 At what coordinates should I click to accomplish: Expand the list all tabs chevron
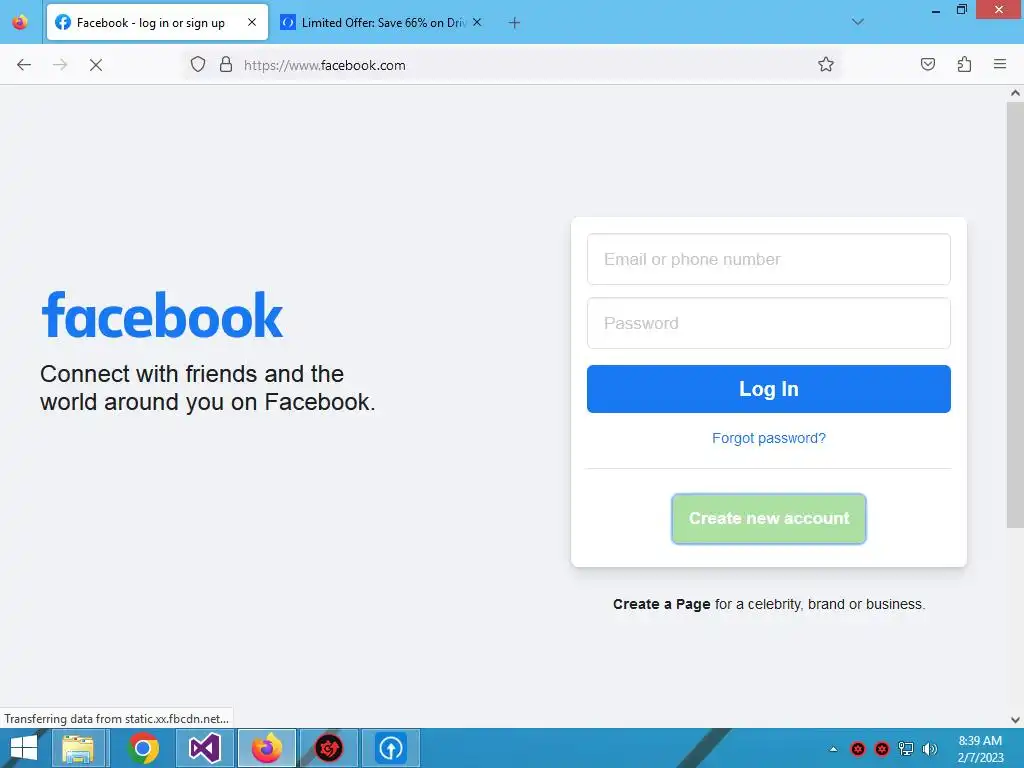[x=858, y=22]
